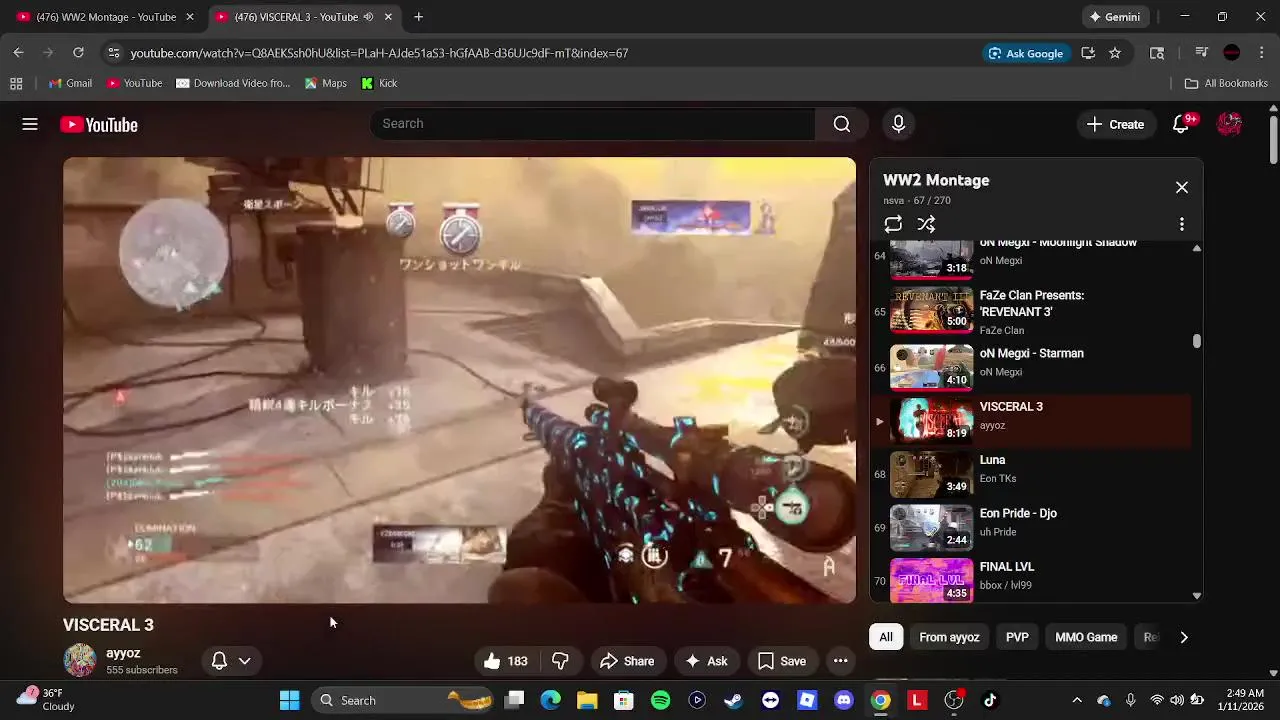Open YouTube notifications bell
Image resolution: width=1280 pixels, height=720 pixels.
pos(1182,124)
